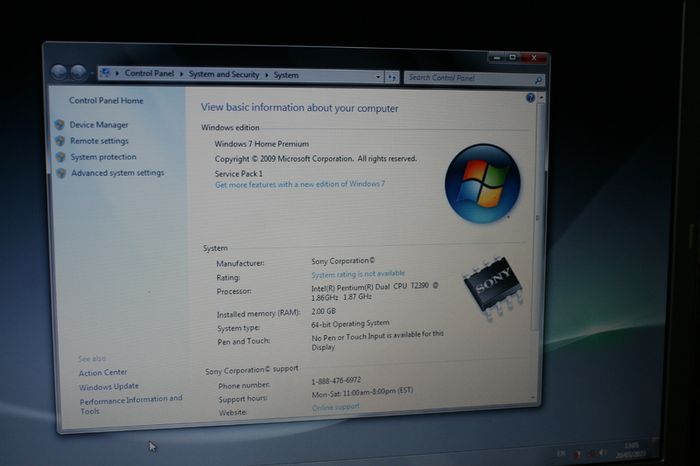Click the shield icon beside Remote settings

(x=60, y=141)
